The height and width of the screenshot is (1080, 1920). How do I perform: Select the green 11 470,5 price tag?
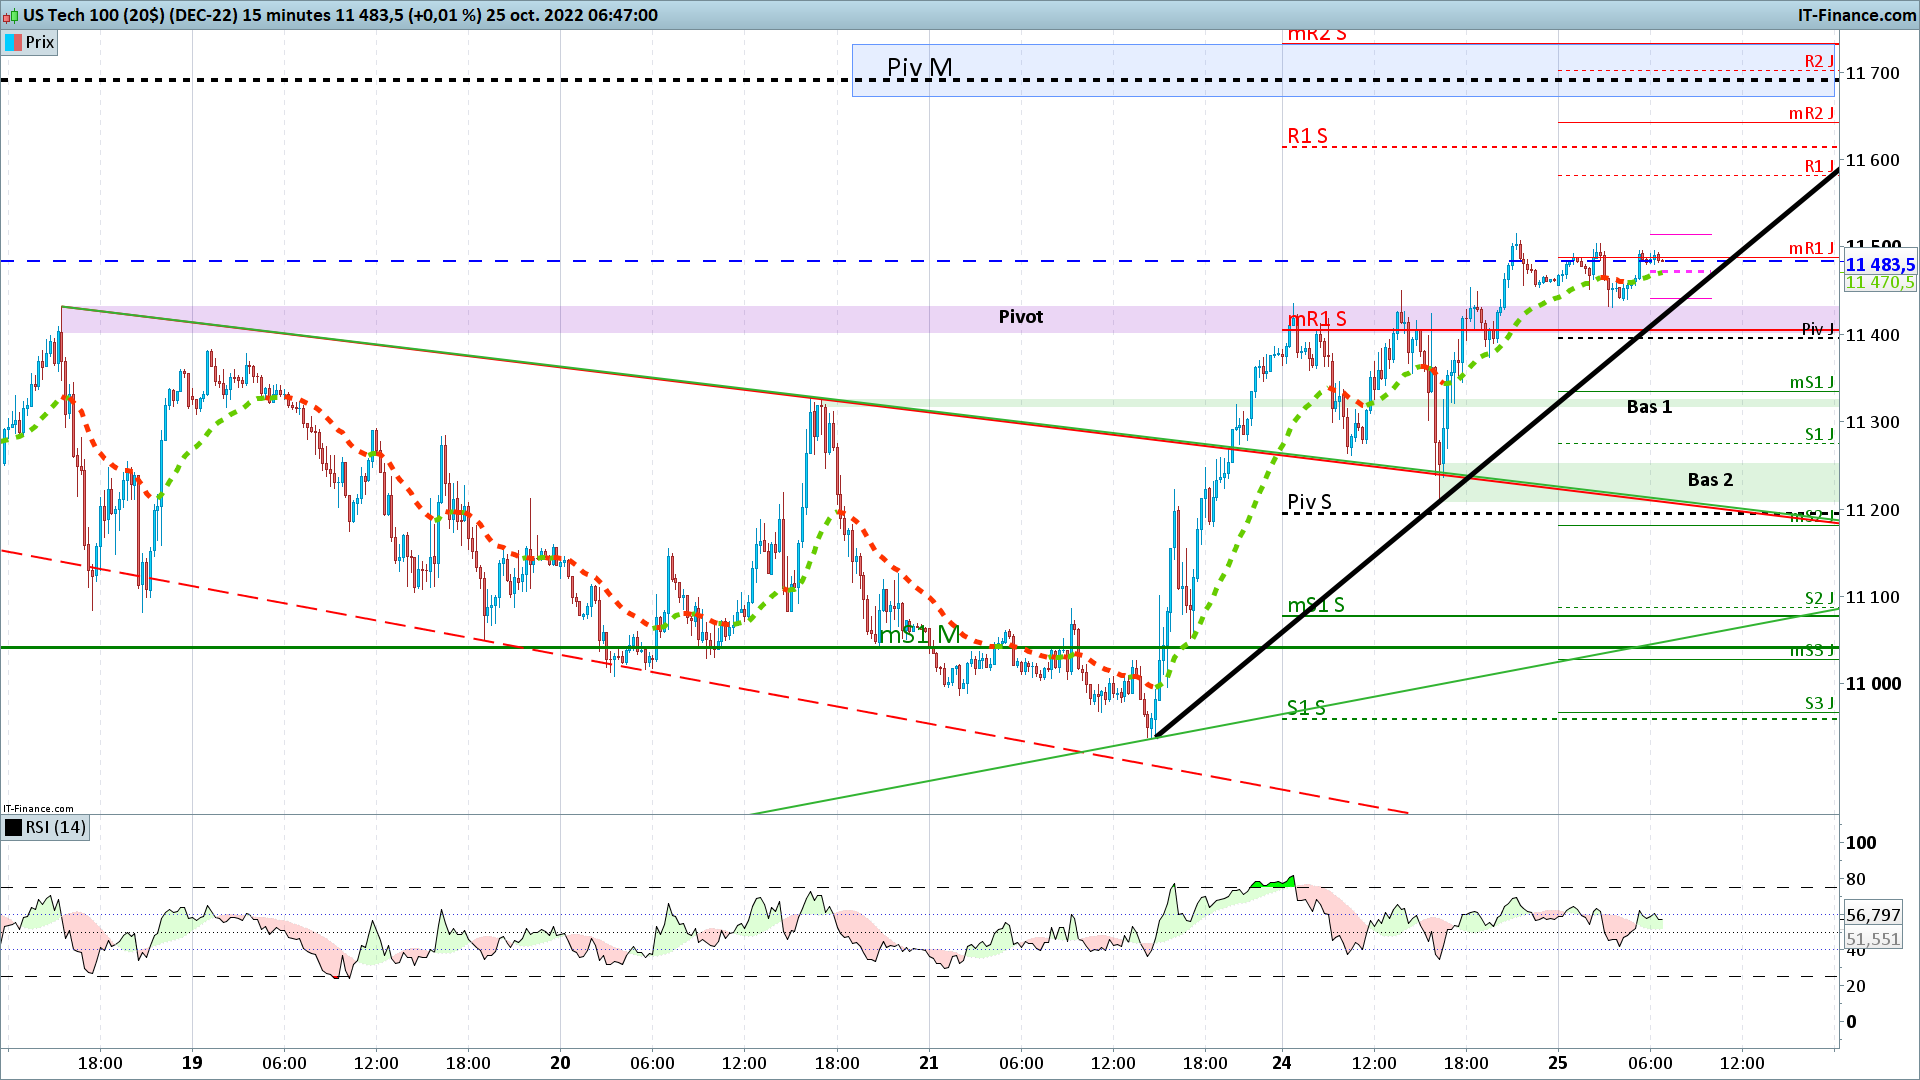click(1879, 283)
